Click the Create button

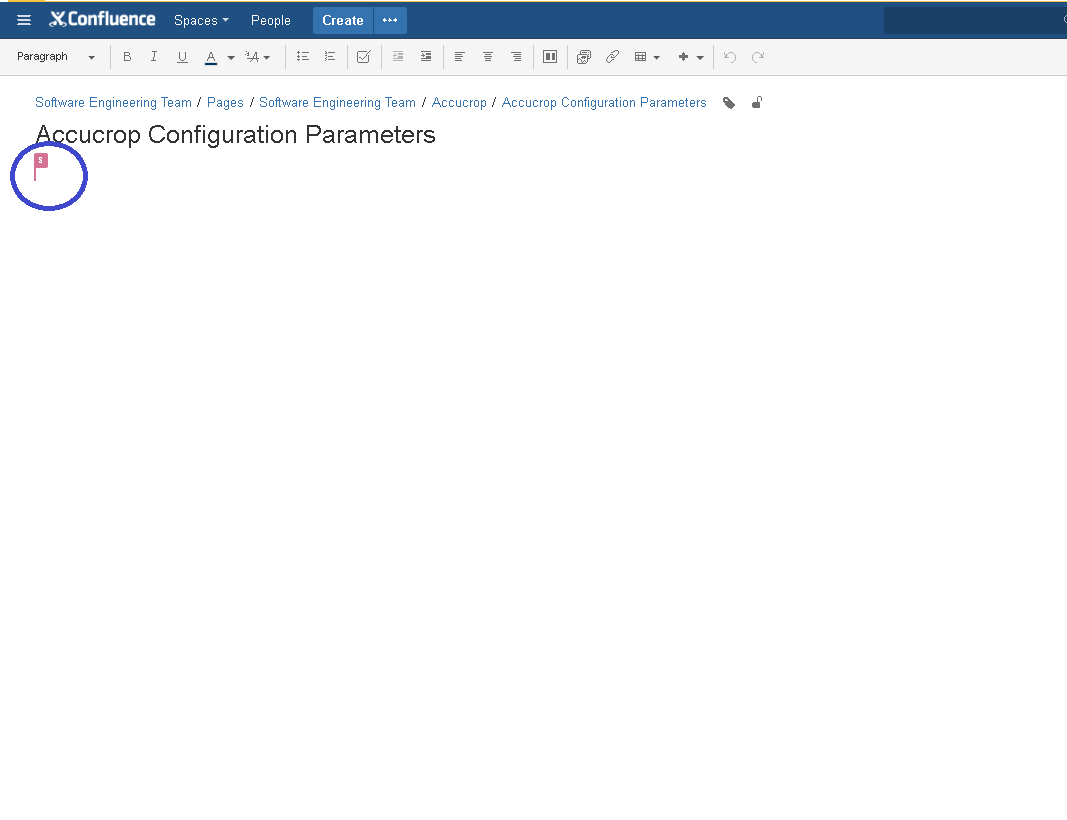[x=342, y=20]
